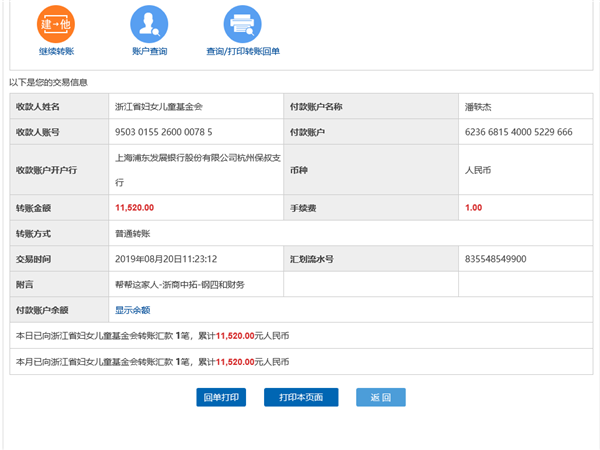Screen dimensions: 600x450
Task: Open the 查询/打印转账回单 text link
Action: (243, 51)
